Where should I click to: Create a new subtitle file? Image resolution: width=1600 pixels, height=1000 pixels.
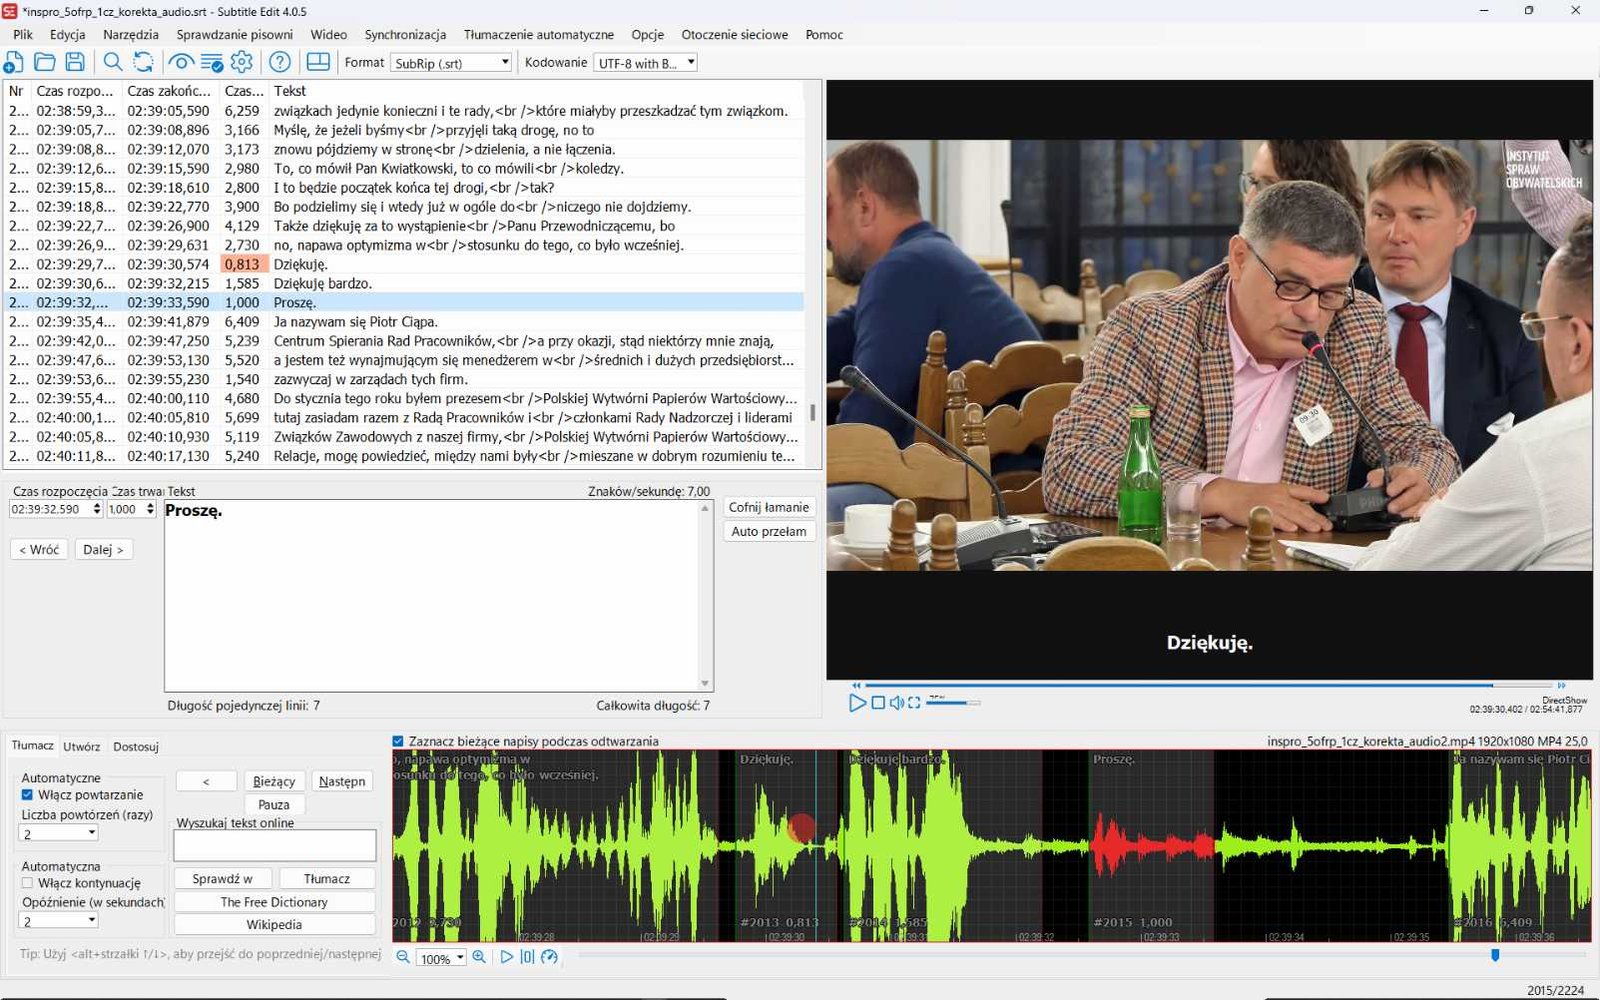point(14,63)
